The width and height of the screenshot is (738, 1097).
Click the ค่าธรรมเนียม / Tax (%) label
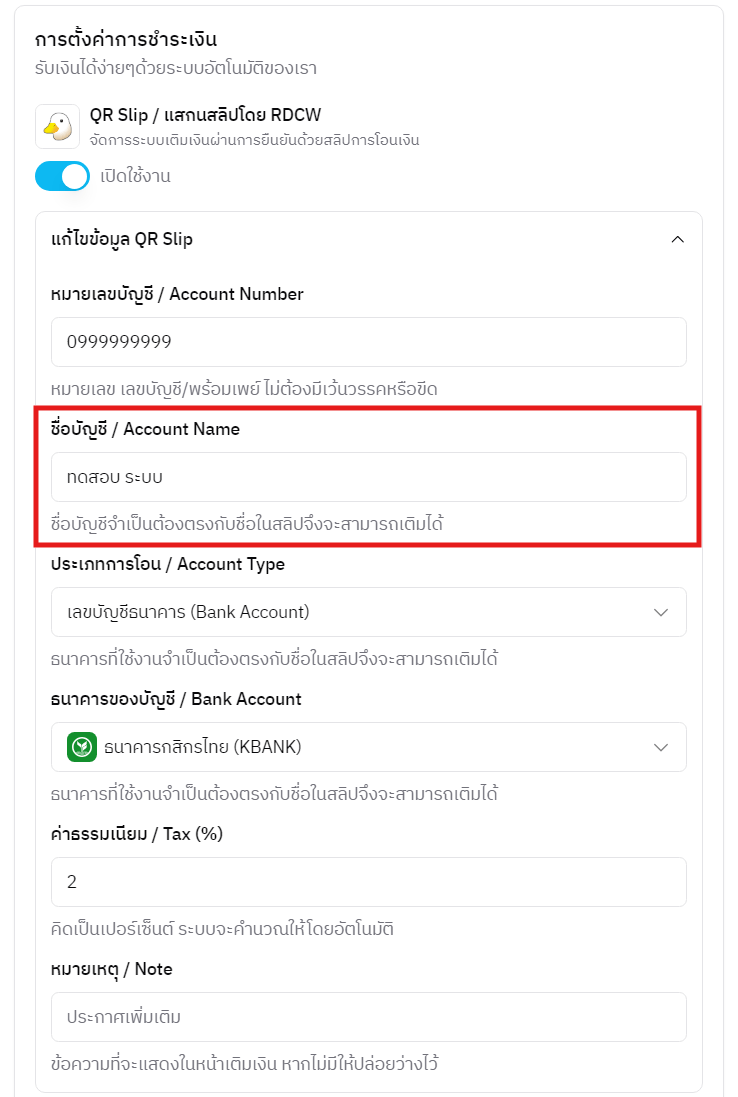129,833
